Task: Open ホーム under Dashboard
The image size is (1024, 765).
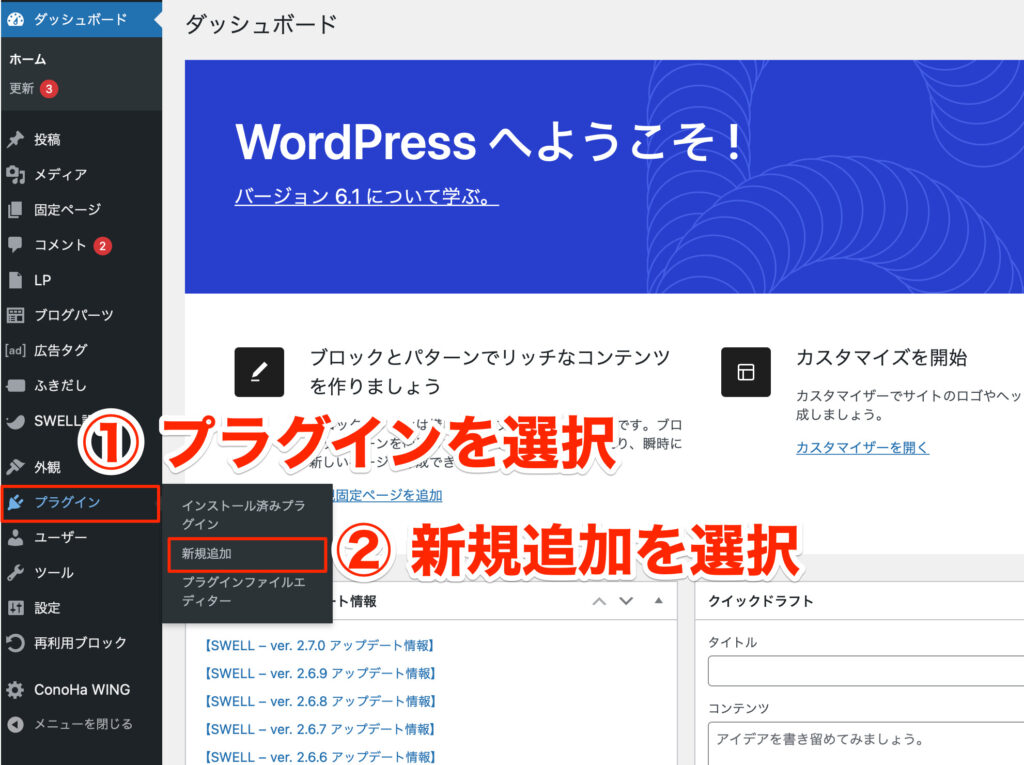Action: [27, 59]
